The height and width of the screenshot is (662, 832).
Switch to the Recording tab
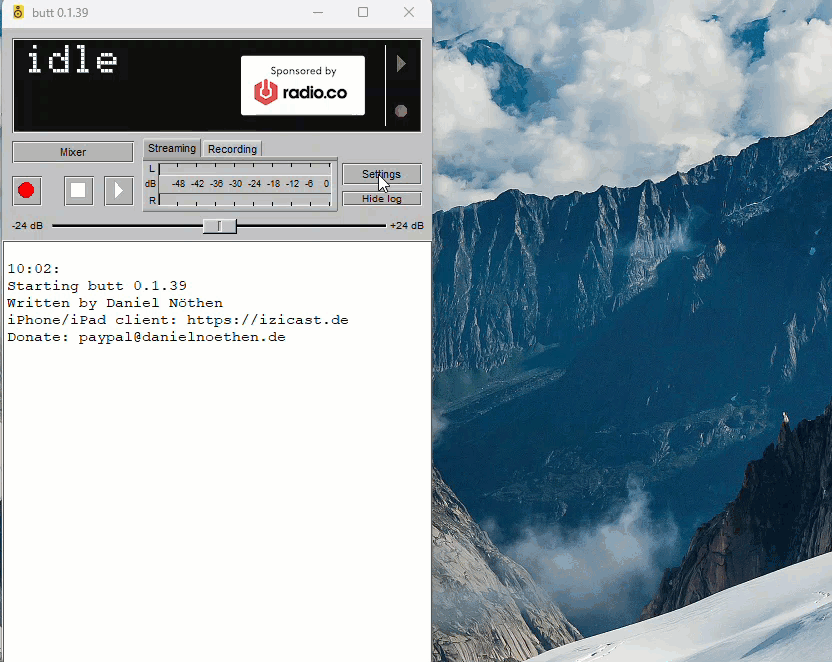(232, 149)
